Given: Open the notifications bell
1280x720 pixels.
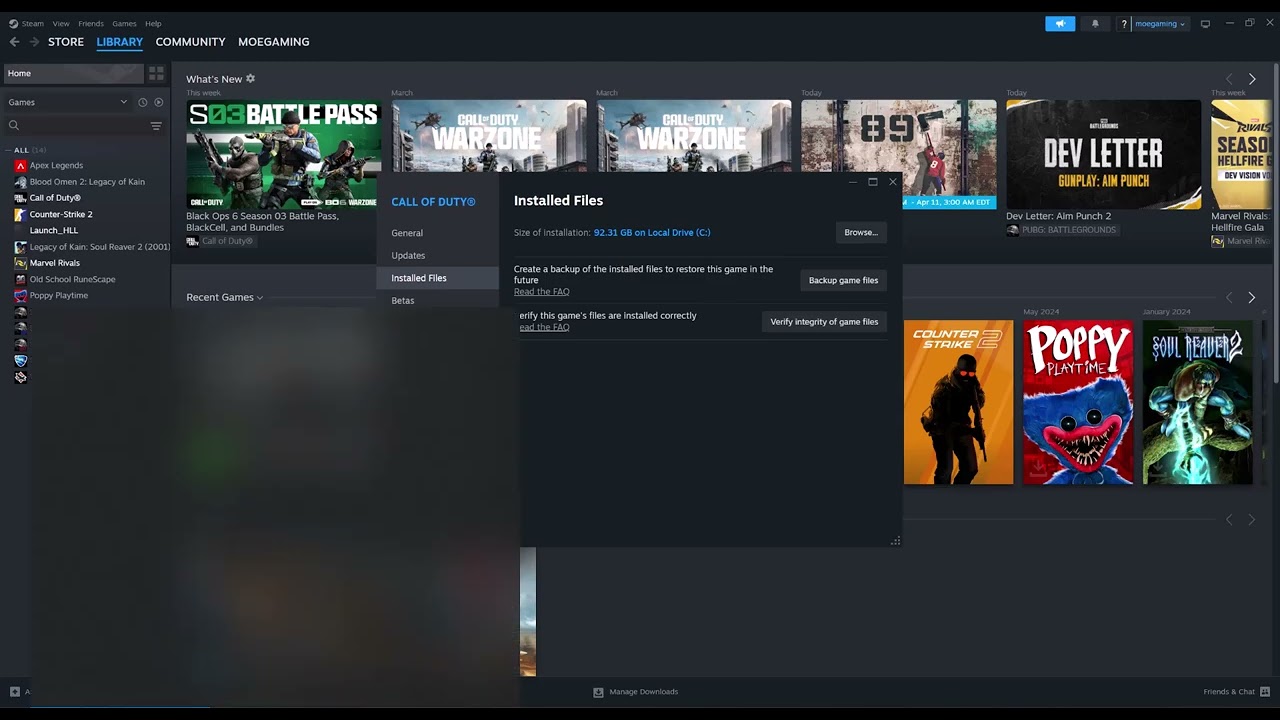Looking at the screenshot, I should pyautogui.click(x=1095, y=23).
